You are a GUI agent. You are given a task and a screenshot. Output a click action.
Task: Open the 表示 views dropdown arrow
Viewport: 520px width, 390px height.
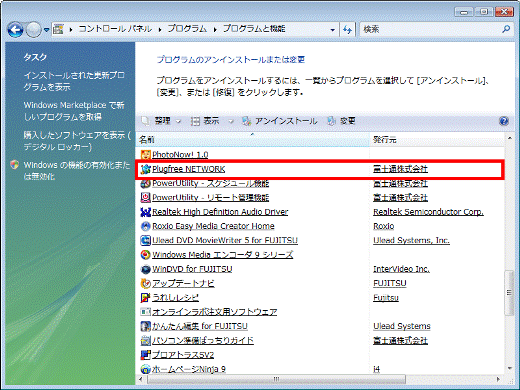click(231, 121)
